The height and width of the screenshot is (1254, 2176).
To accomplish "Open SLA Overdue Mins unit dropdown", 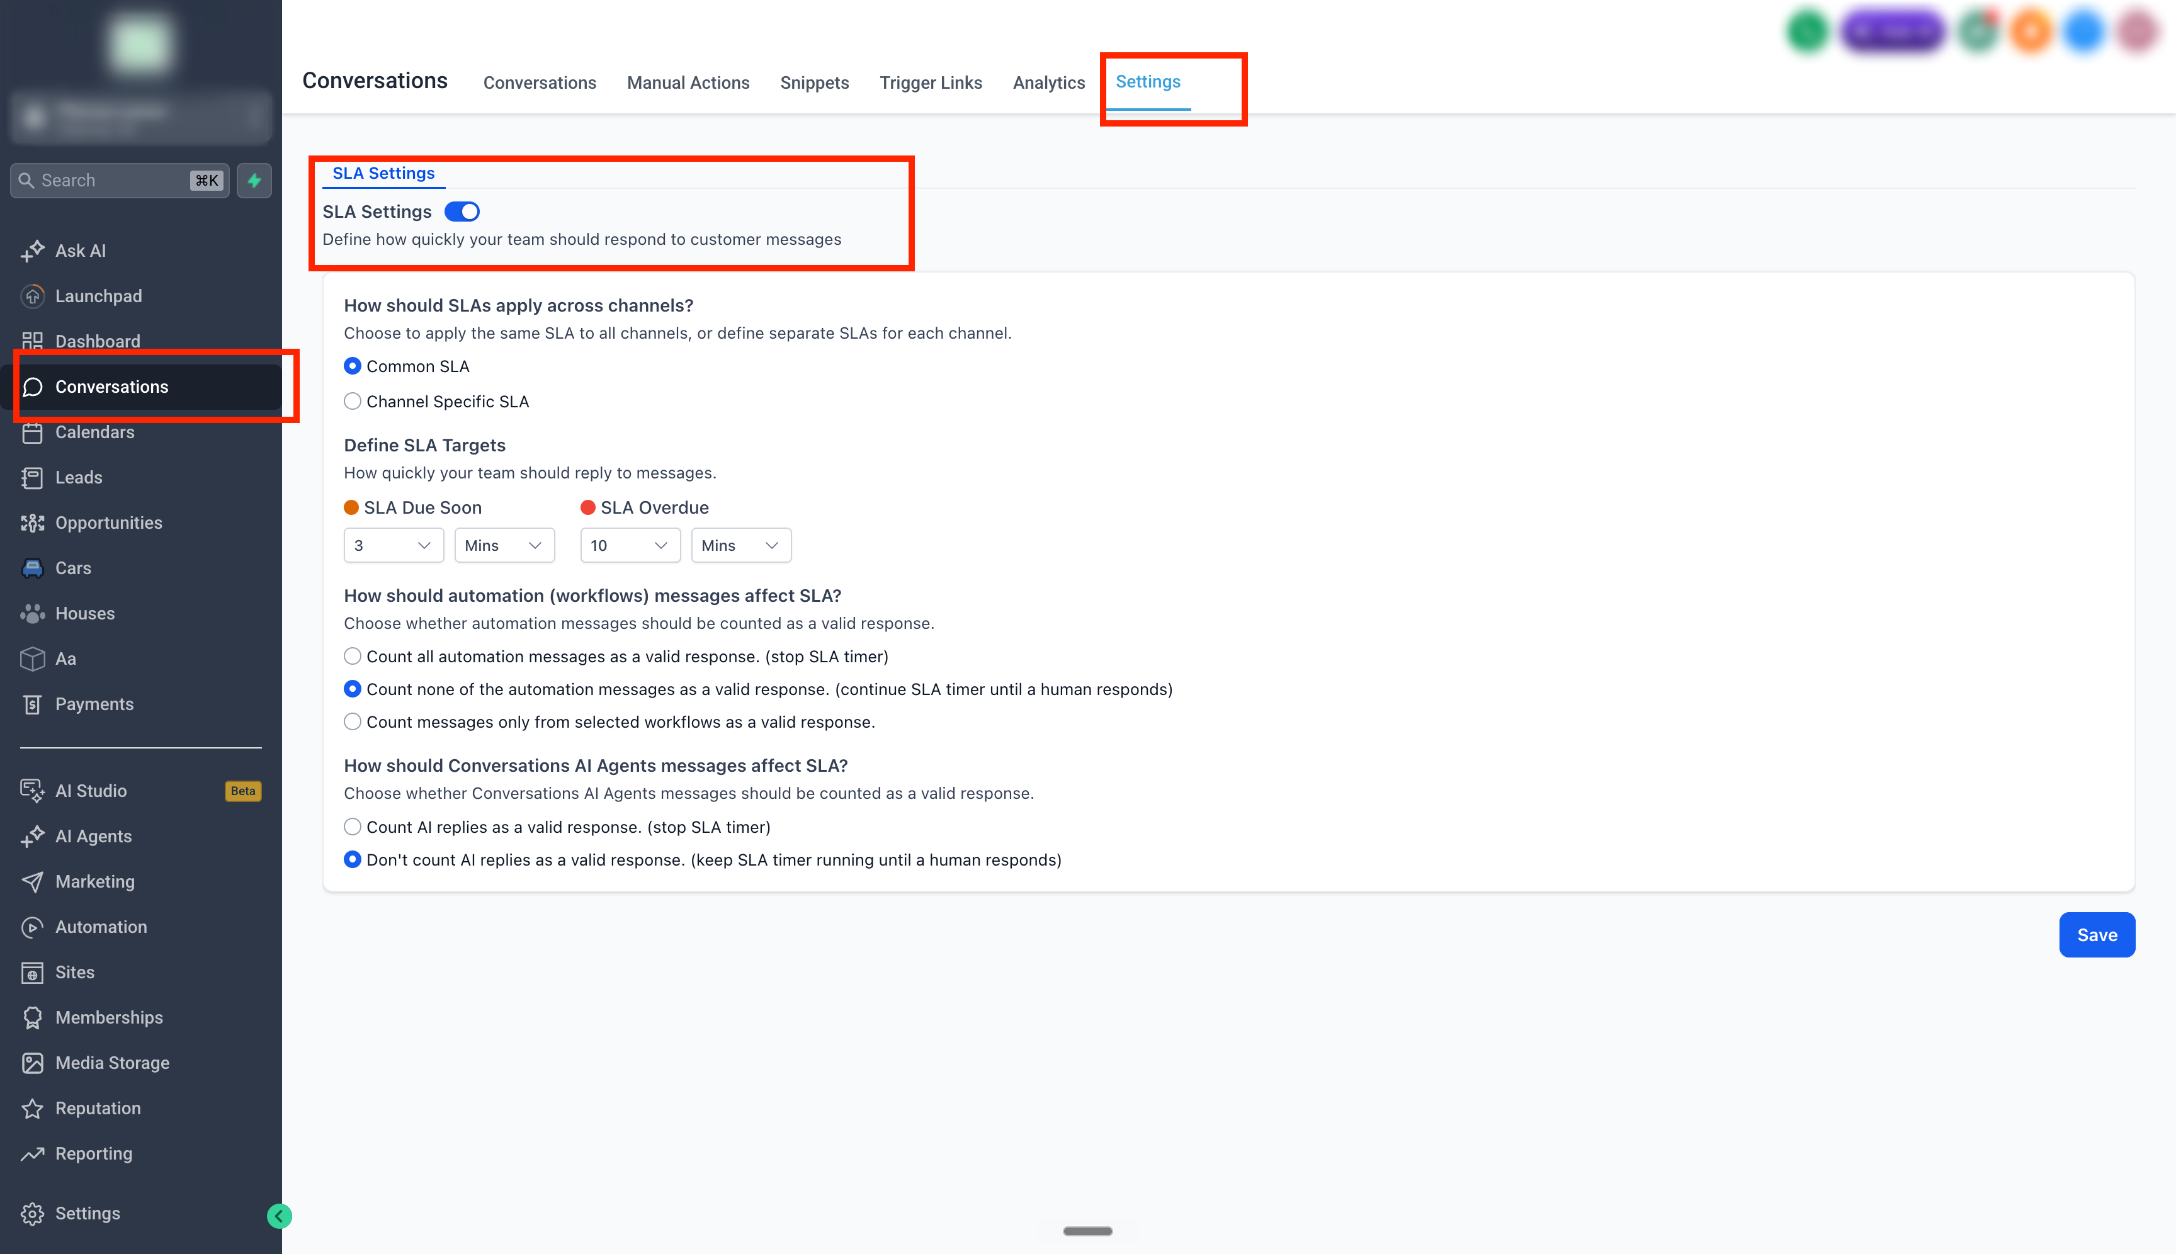I will [741, 545].
